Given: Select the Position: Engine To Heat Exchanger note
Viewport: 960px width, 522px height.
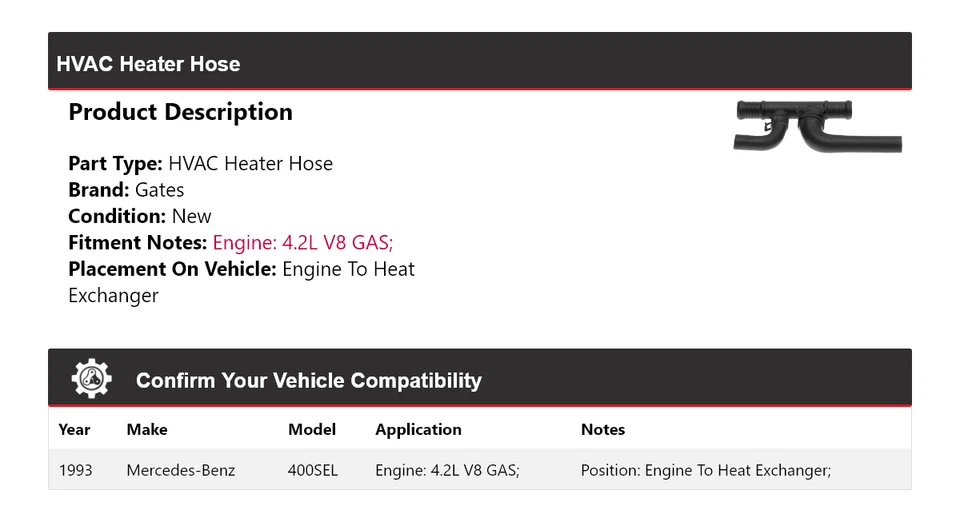Looking at the screenshot, I should (x=706, y=469).
